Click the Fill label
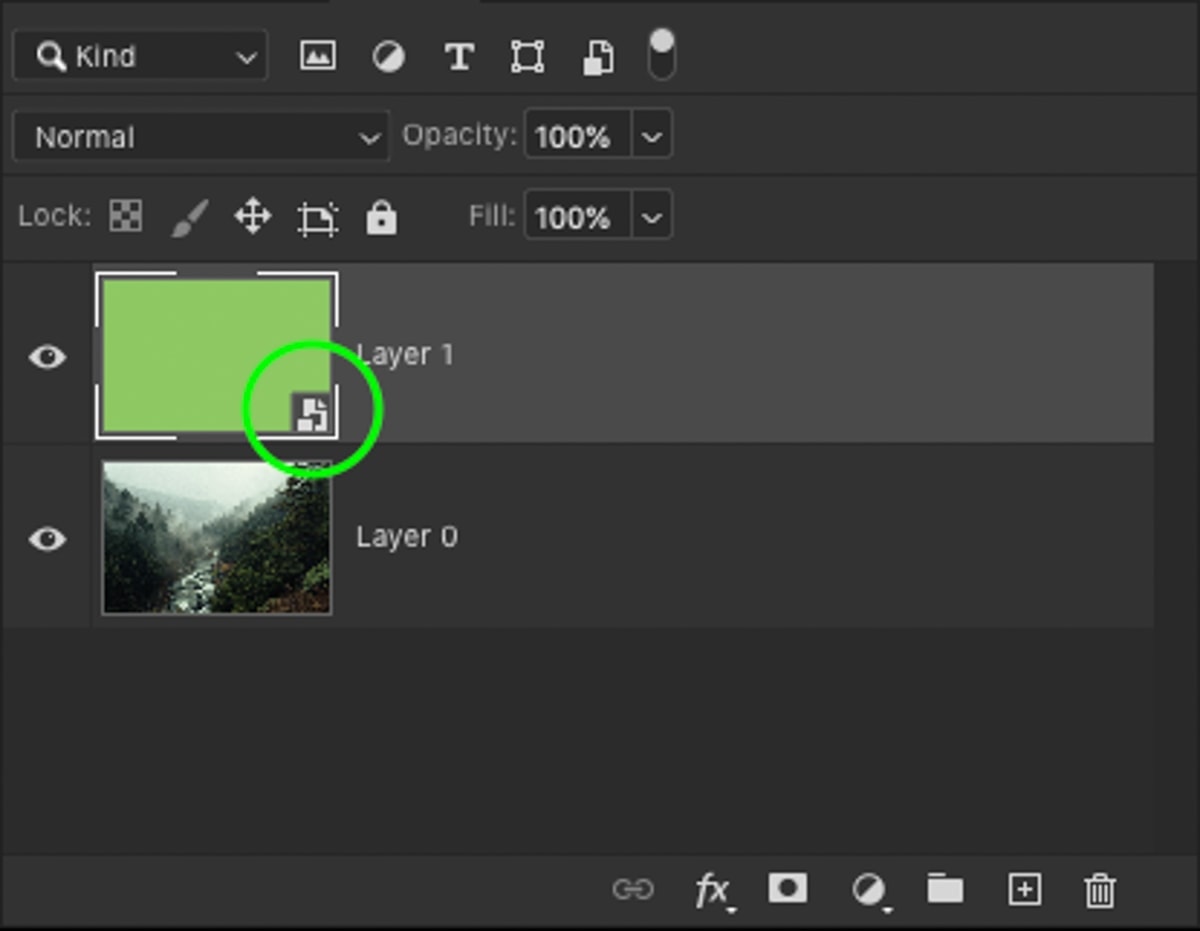 493,216
